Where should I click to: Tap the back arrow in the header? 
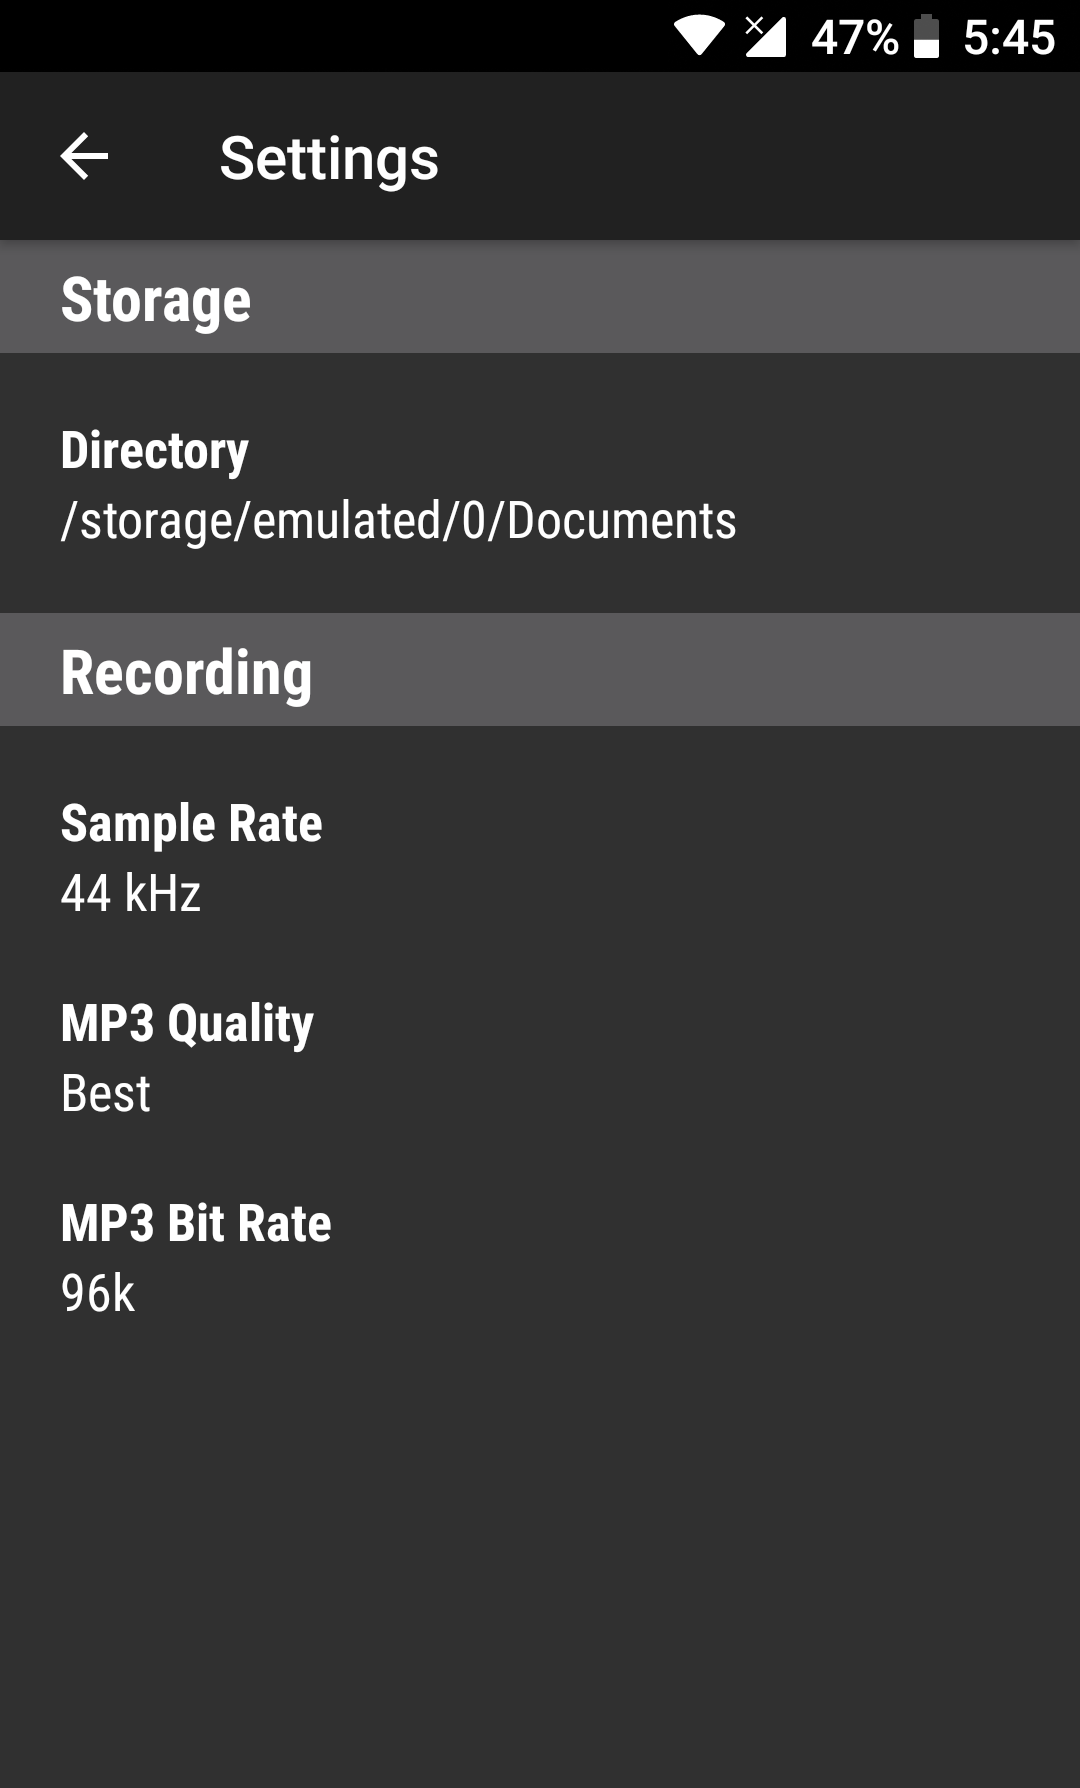pos(84,157)
